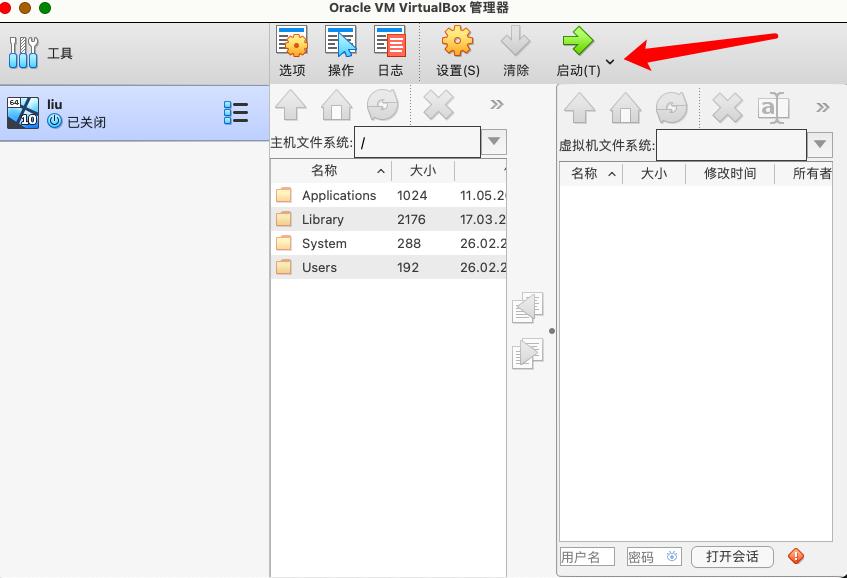Image resolution: width=847 pixels, height=578 pixels.
Task: Open the liu machine menu list icon
Action: 236,113
